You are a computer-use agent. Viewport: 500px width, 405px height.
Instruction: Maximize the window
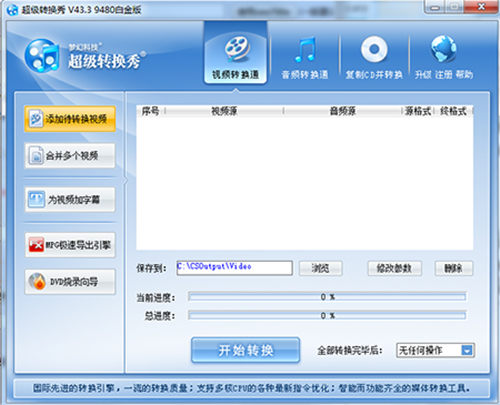click(454, 7)
